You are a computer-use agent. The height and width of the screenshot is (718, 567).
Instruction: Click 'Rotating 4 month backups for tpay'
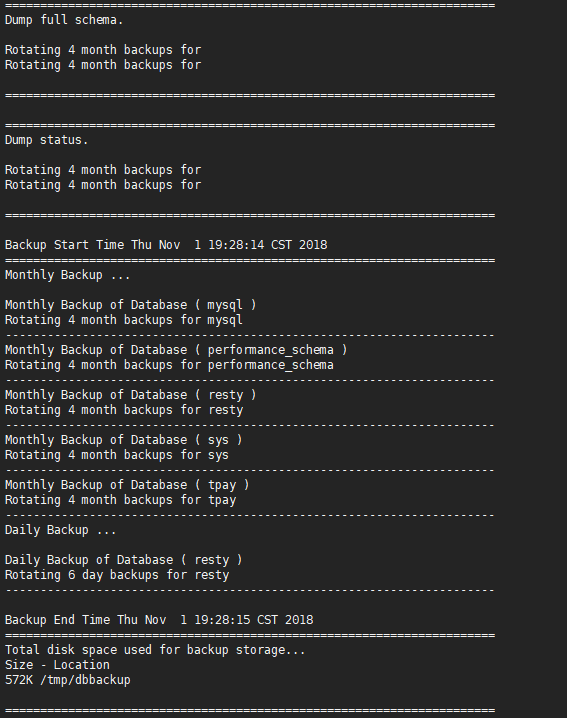point(120,500)
